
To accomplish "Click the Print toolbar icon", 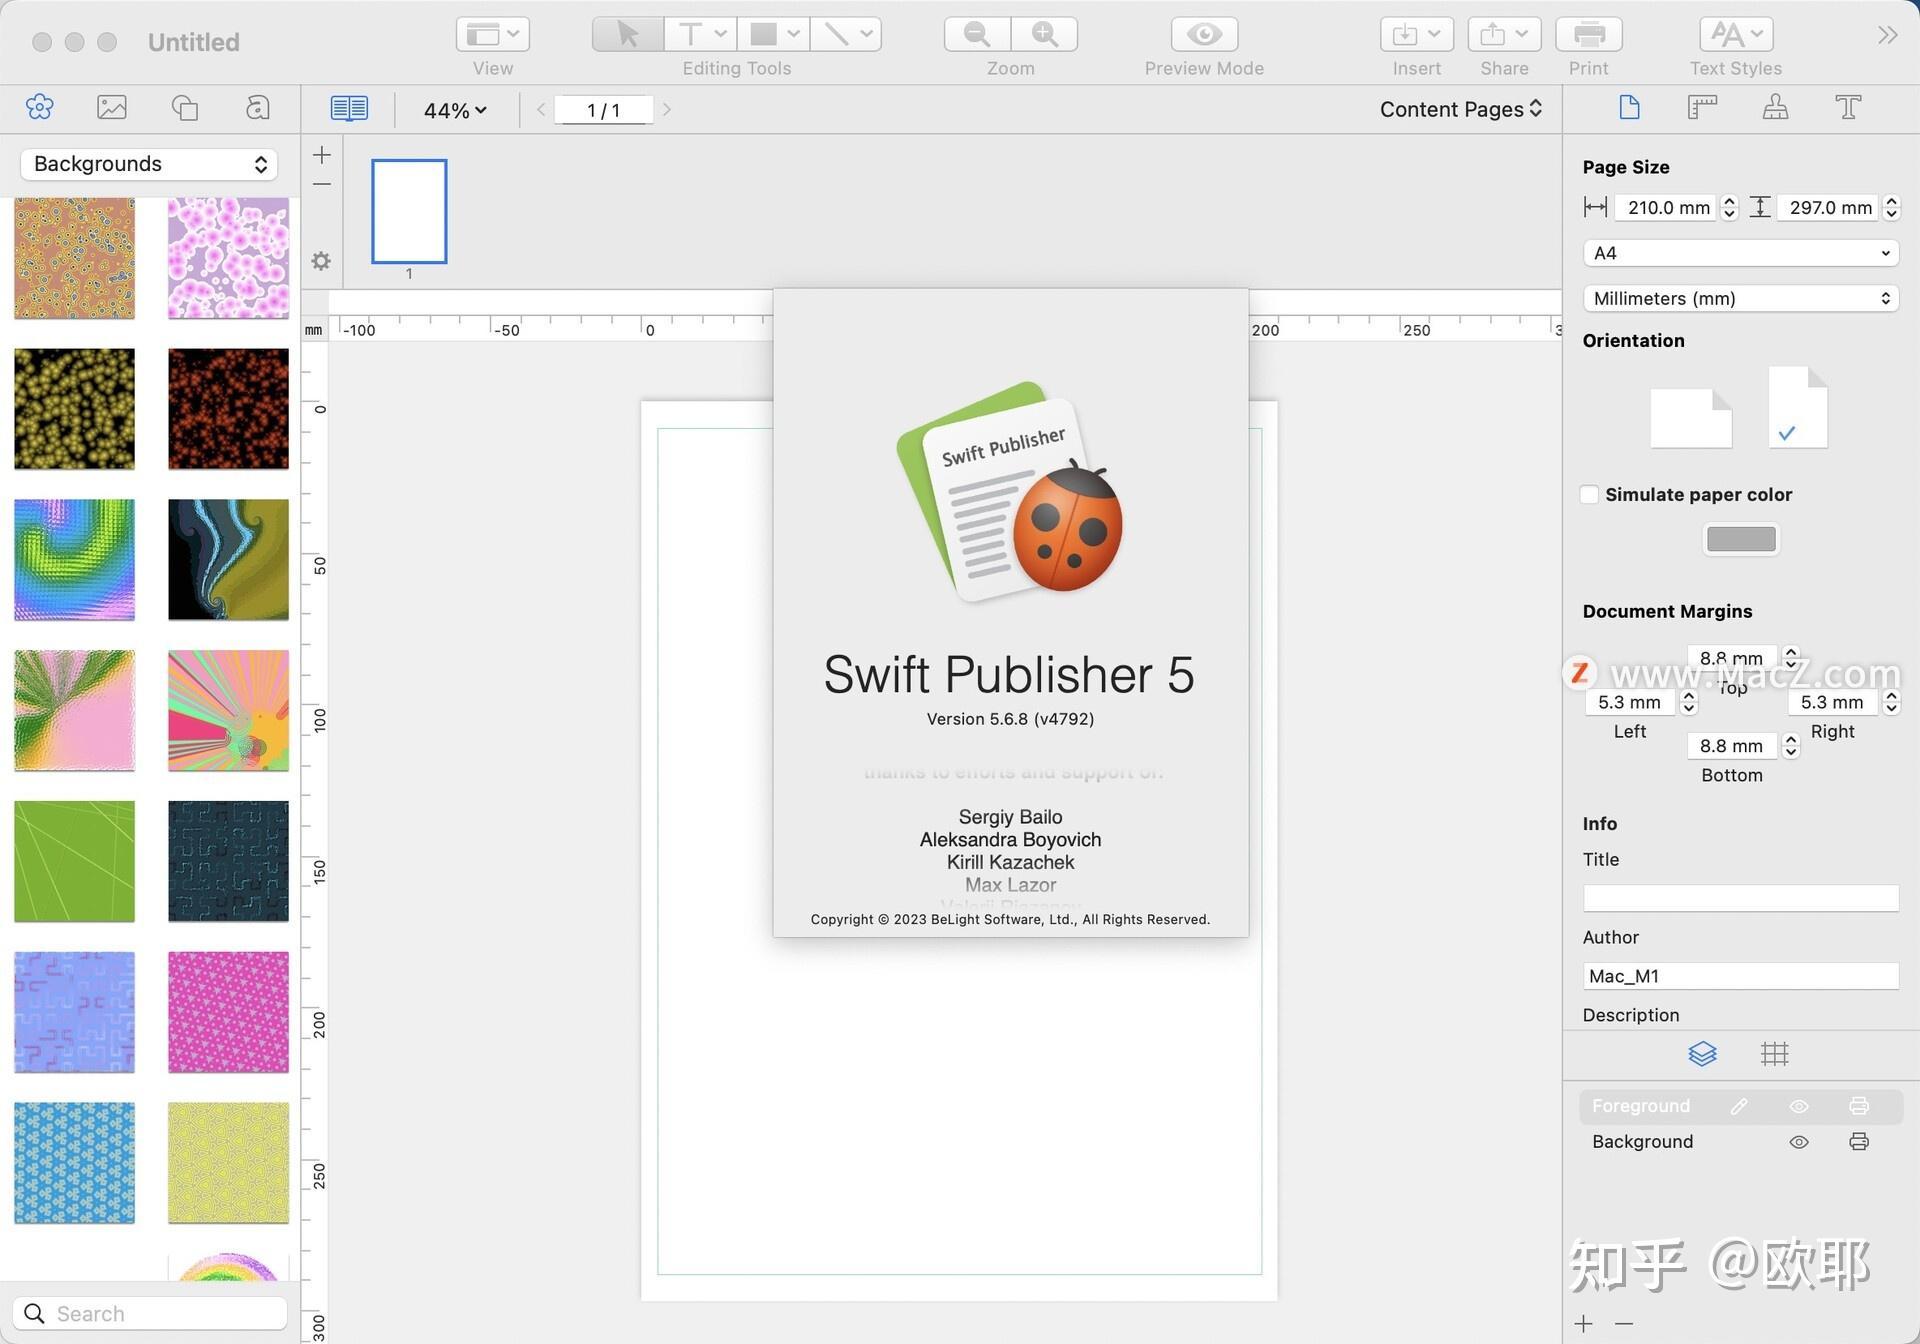I will coord(1588,34).
